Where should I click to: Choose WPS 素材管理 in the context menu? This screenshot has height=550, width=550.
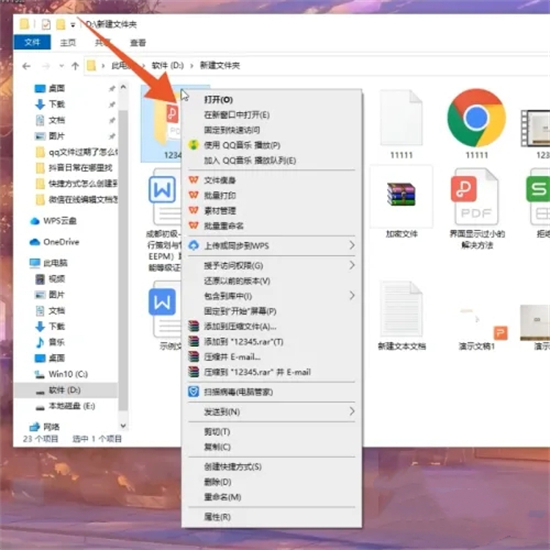(271, 210)
